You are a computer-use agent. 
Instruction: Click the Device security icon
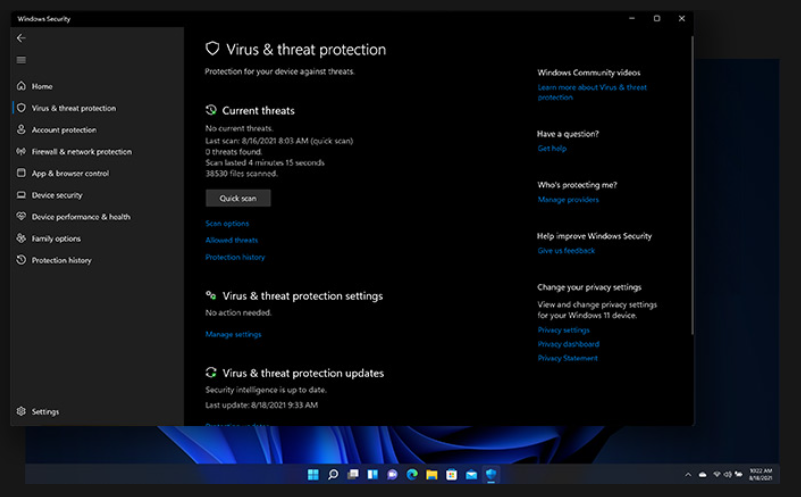(21, 195)
